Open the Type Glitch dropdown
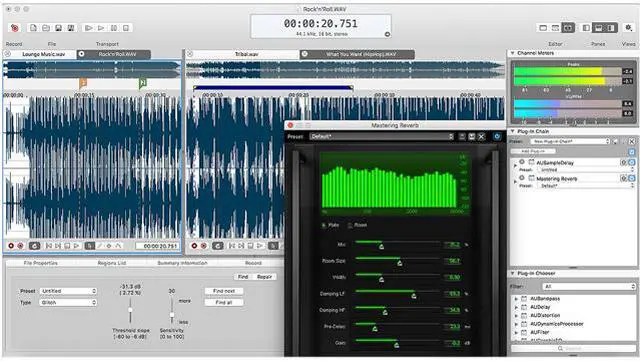This screenshot has height=361, width=640. tap(68, 303)
